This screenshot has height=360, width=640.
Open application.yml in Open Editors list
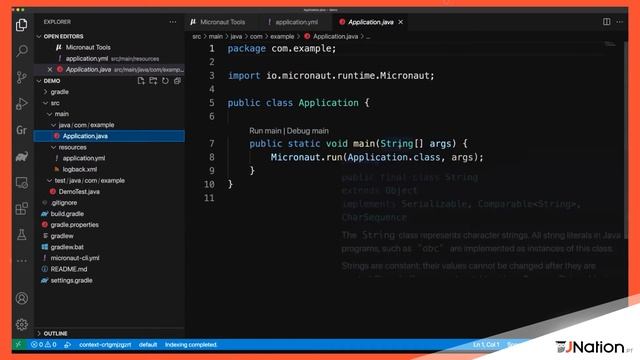tap(87, 58)
